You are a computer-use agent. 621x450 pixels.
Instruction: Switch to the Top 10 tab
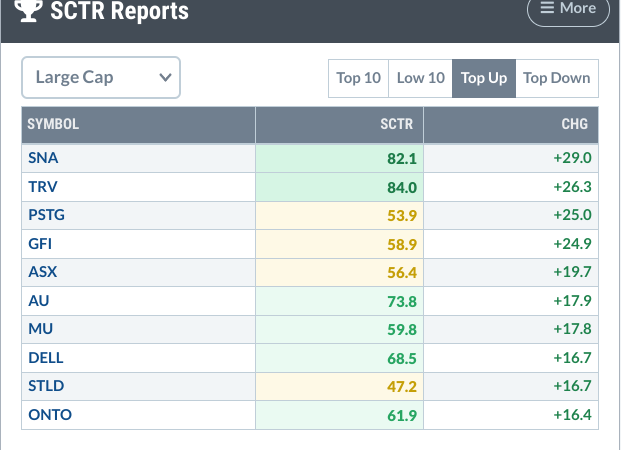pos(358,78)
